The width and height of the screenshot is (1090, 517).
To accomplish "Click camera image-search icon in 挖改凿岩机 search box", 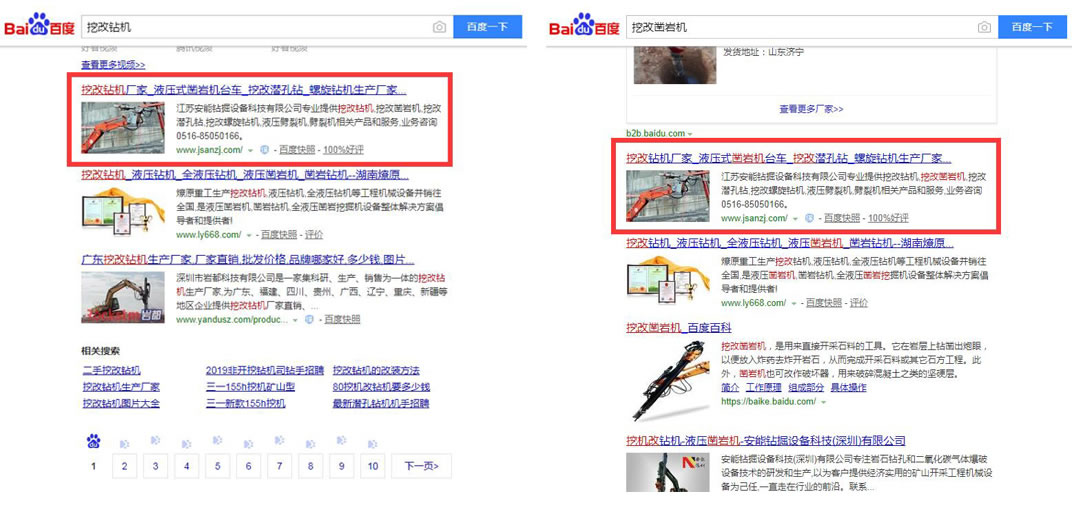I will coord(984,27).
